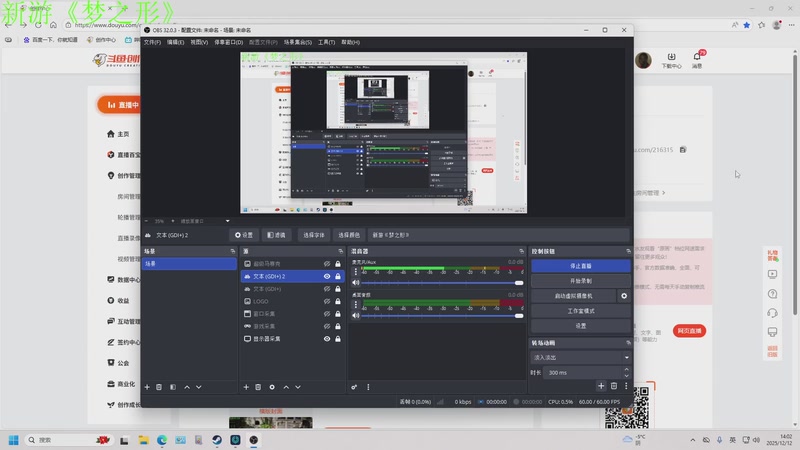This screenshot has width=800, height=450.
Task: Move the scene up with the 场景 panel up arrow
Action: (x=187, y=387)
